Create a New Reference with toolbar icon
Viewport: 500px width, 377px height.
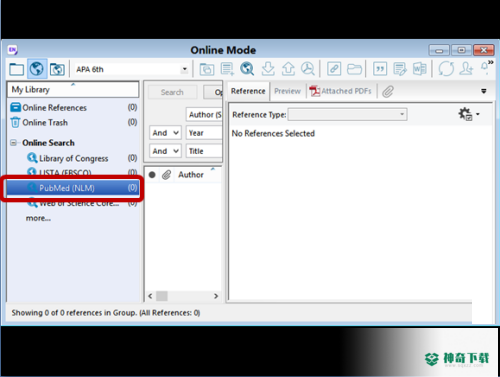227,69
